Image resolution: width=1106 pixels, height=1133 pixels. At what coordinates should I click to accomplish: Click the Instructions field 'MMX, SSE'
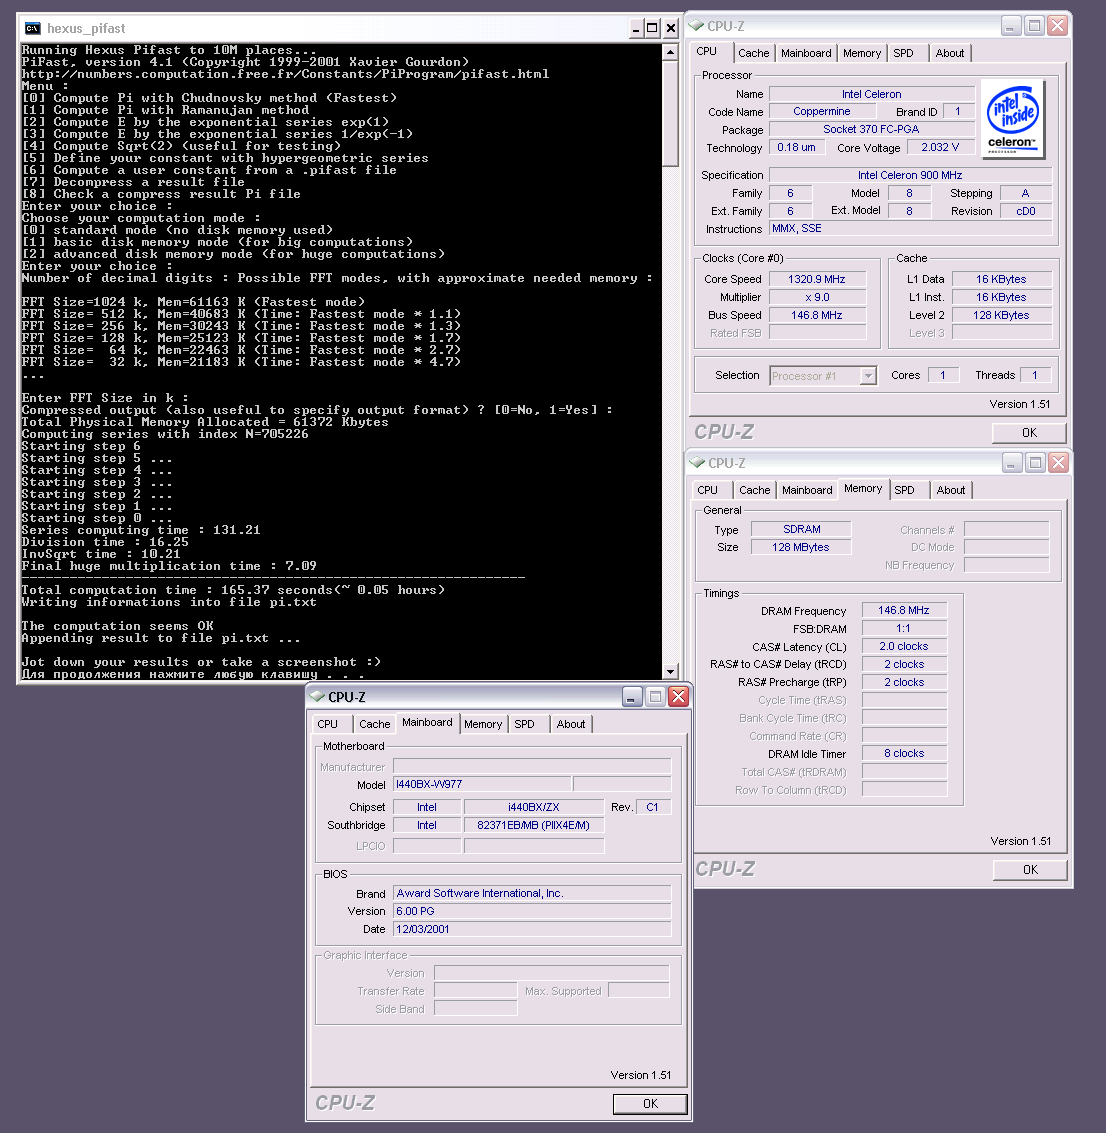[910, 228]
